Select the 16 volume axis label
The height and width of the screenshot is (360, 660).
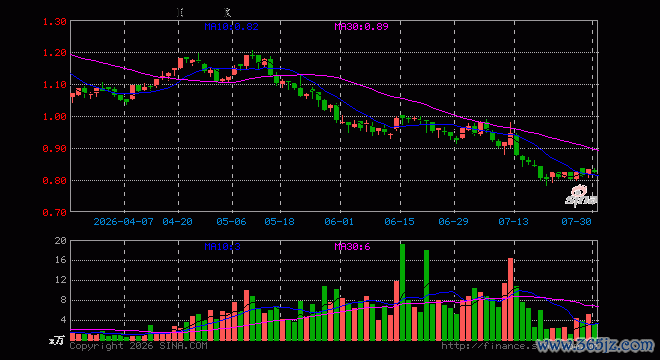[x=61, y=260]
